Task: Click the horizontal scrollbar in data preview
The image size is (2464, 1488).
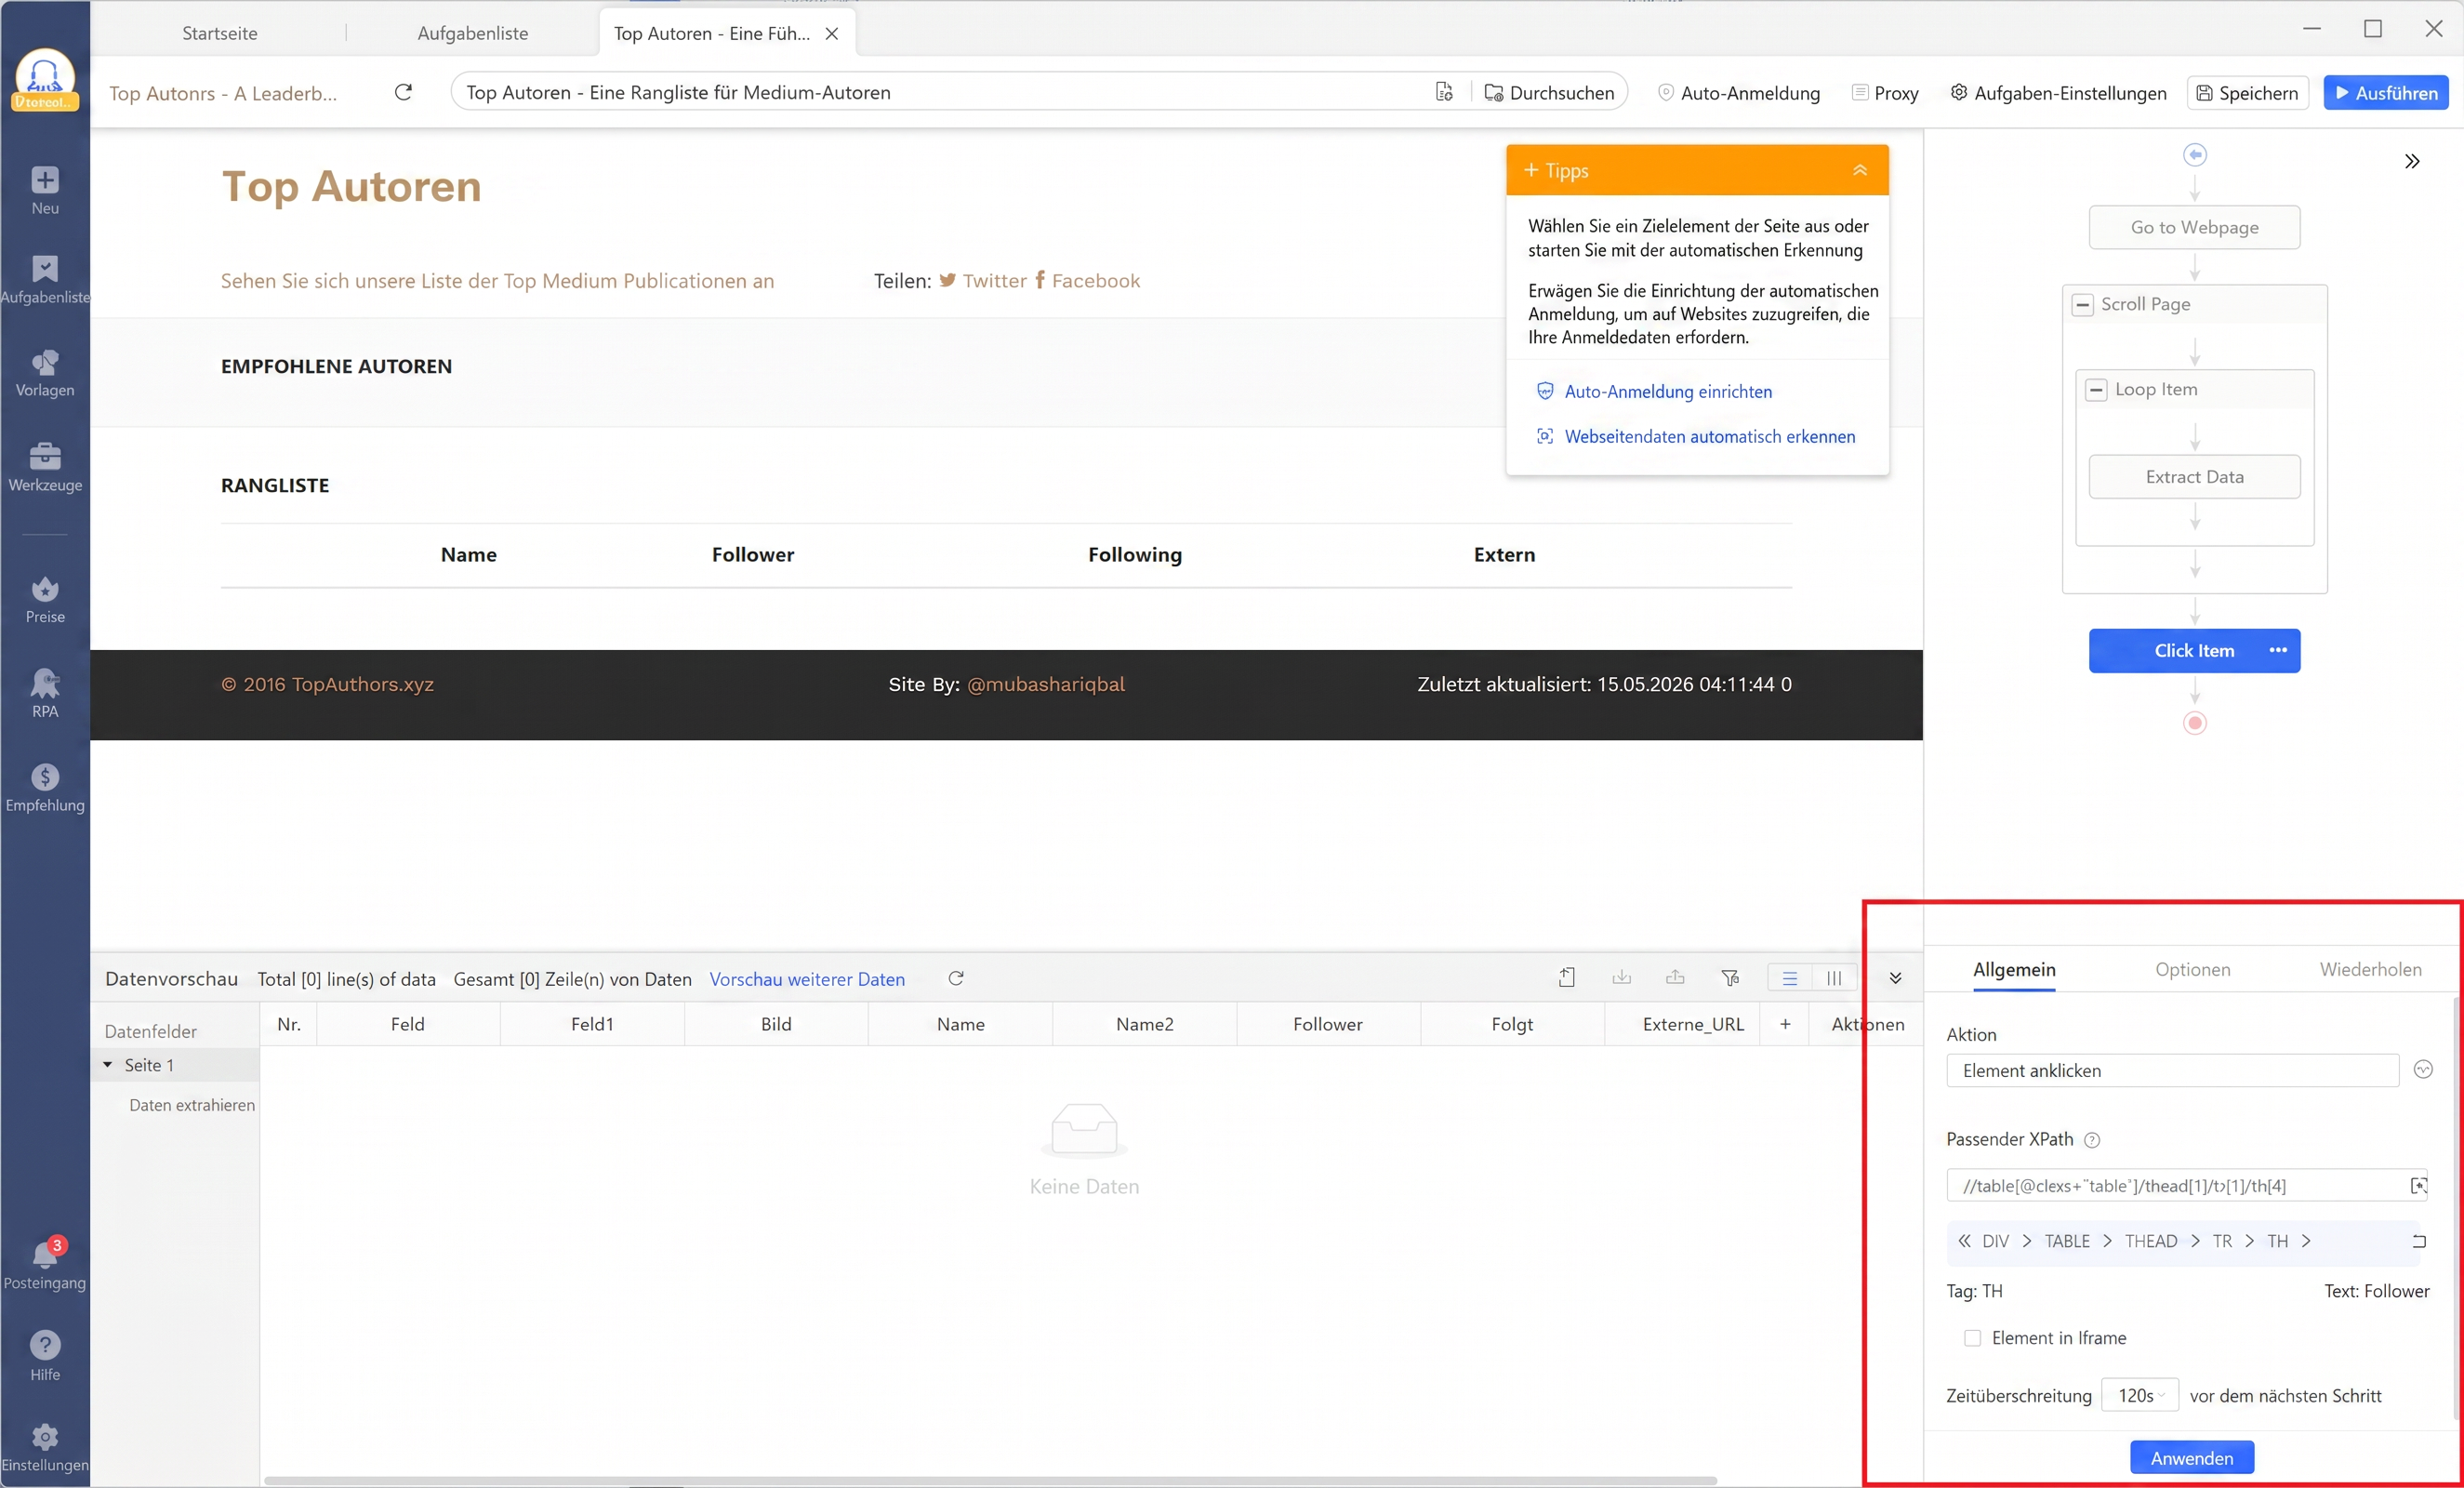Action: tap(990, 1480)
